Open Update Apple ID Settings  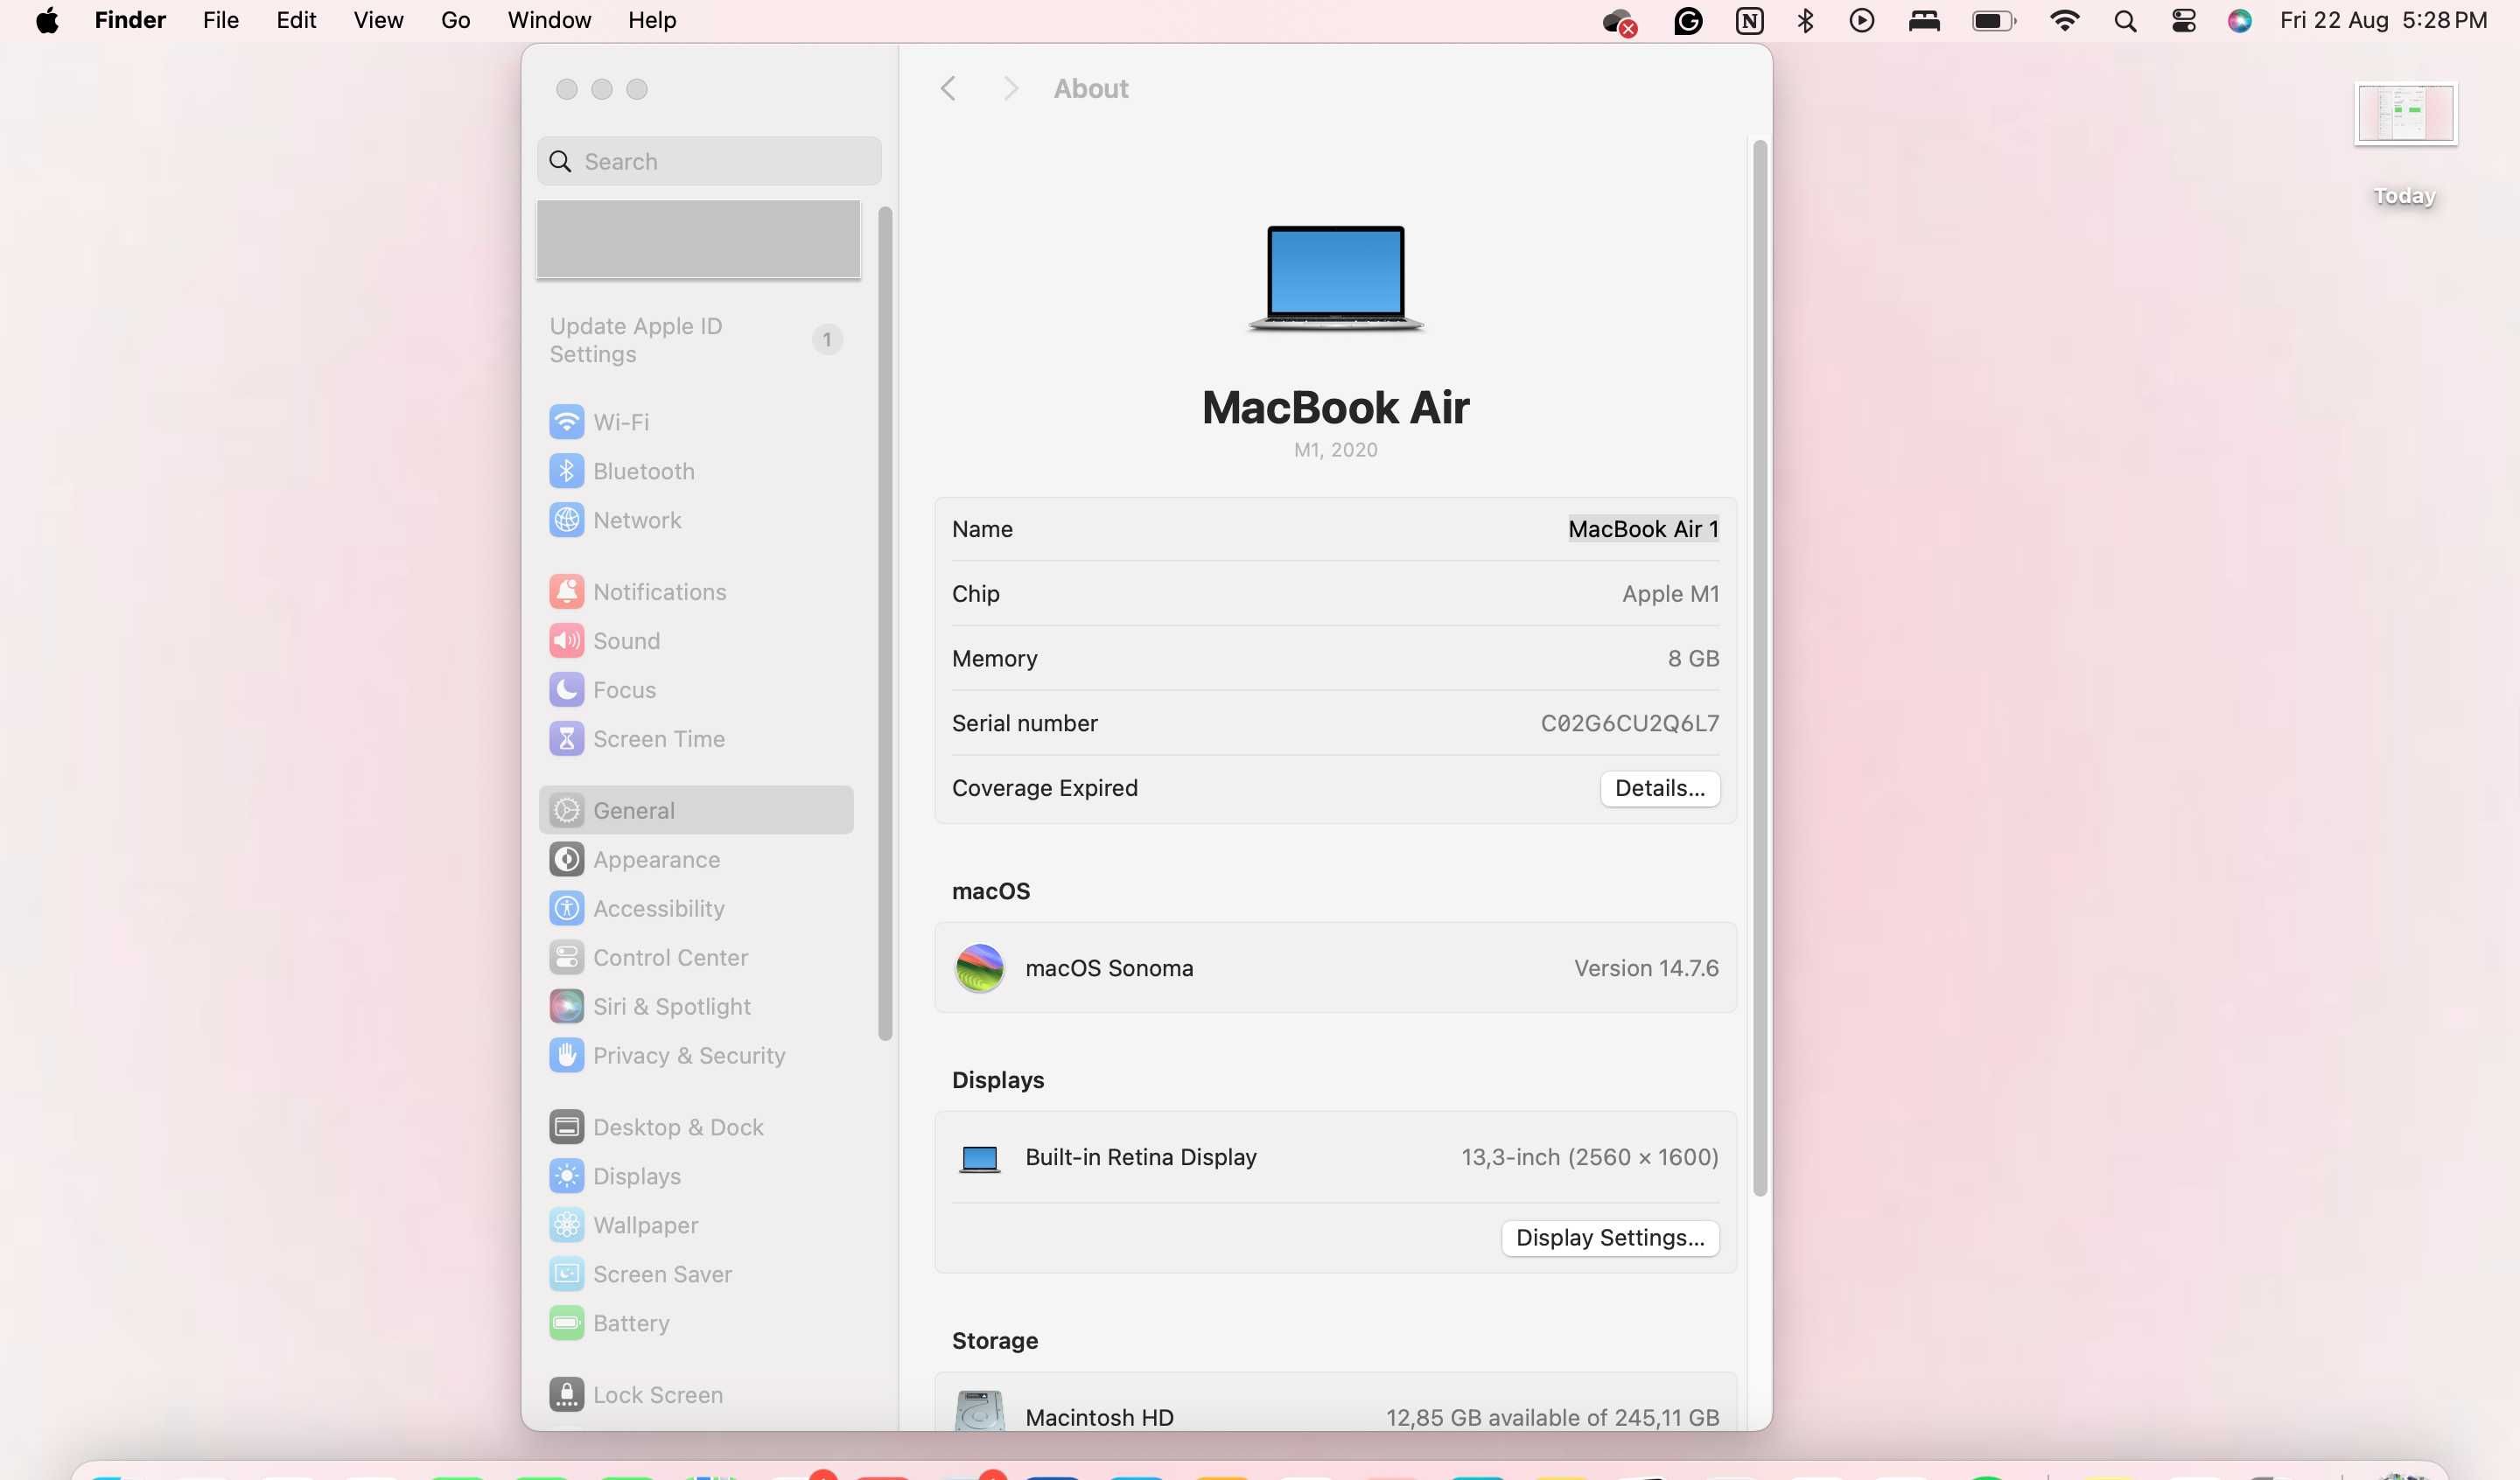tap(696, 340)
